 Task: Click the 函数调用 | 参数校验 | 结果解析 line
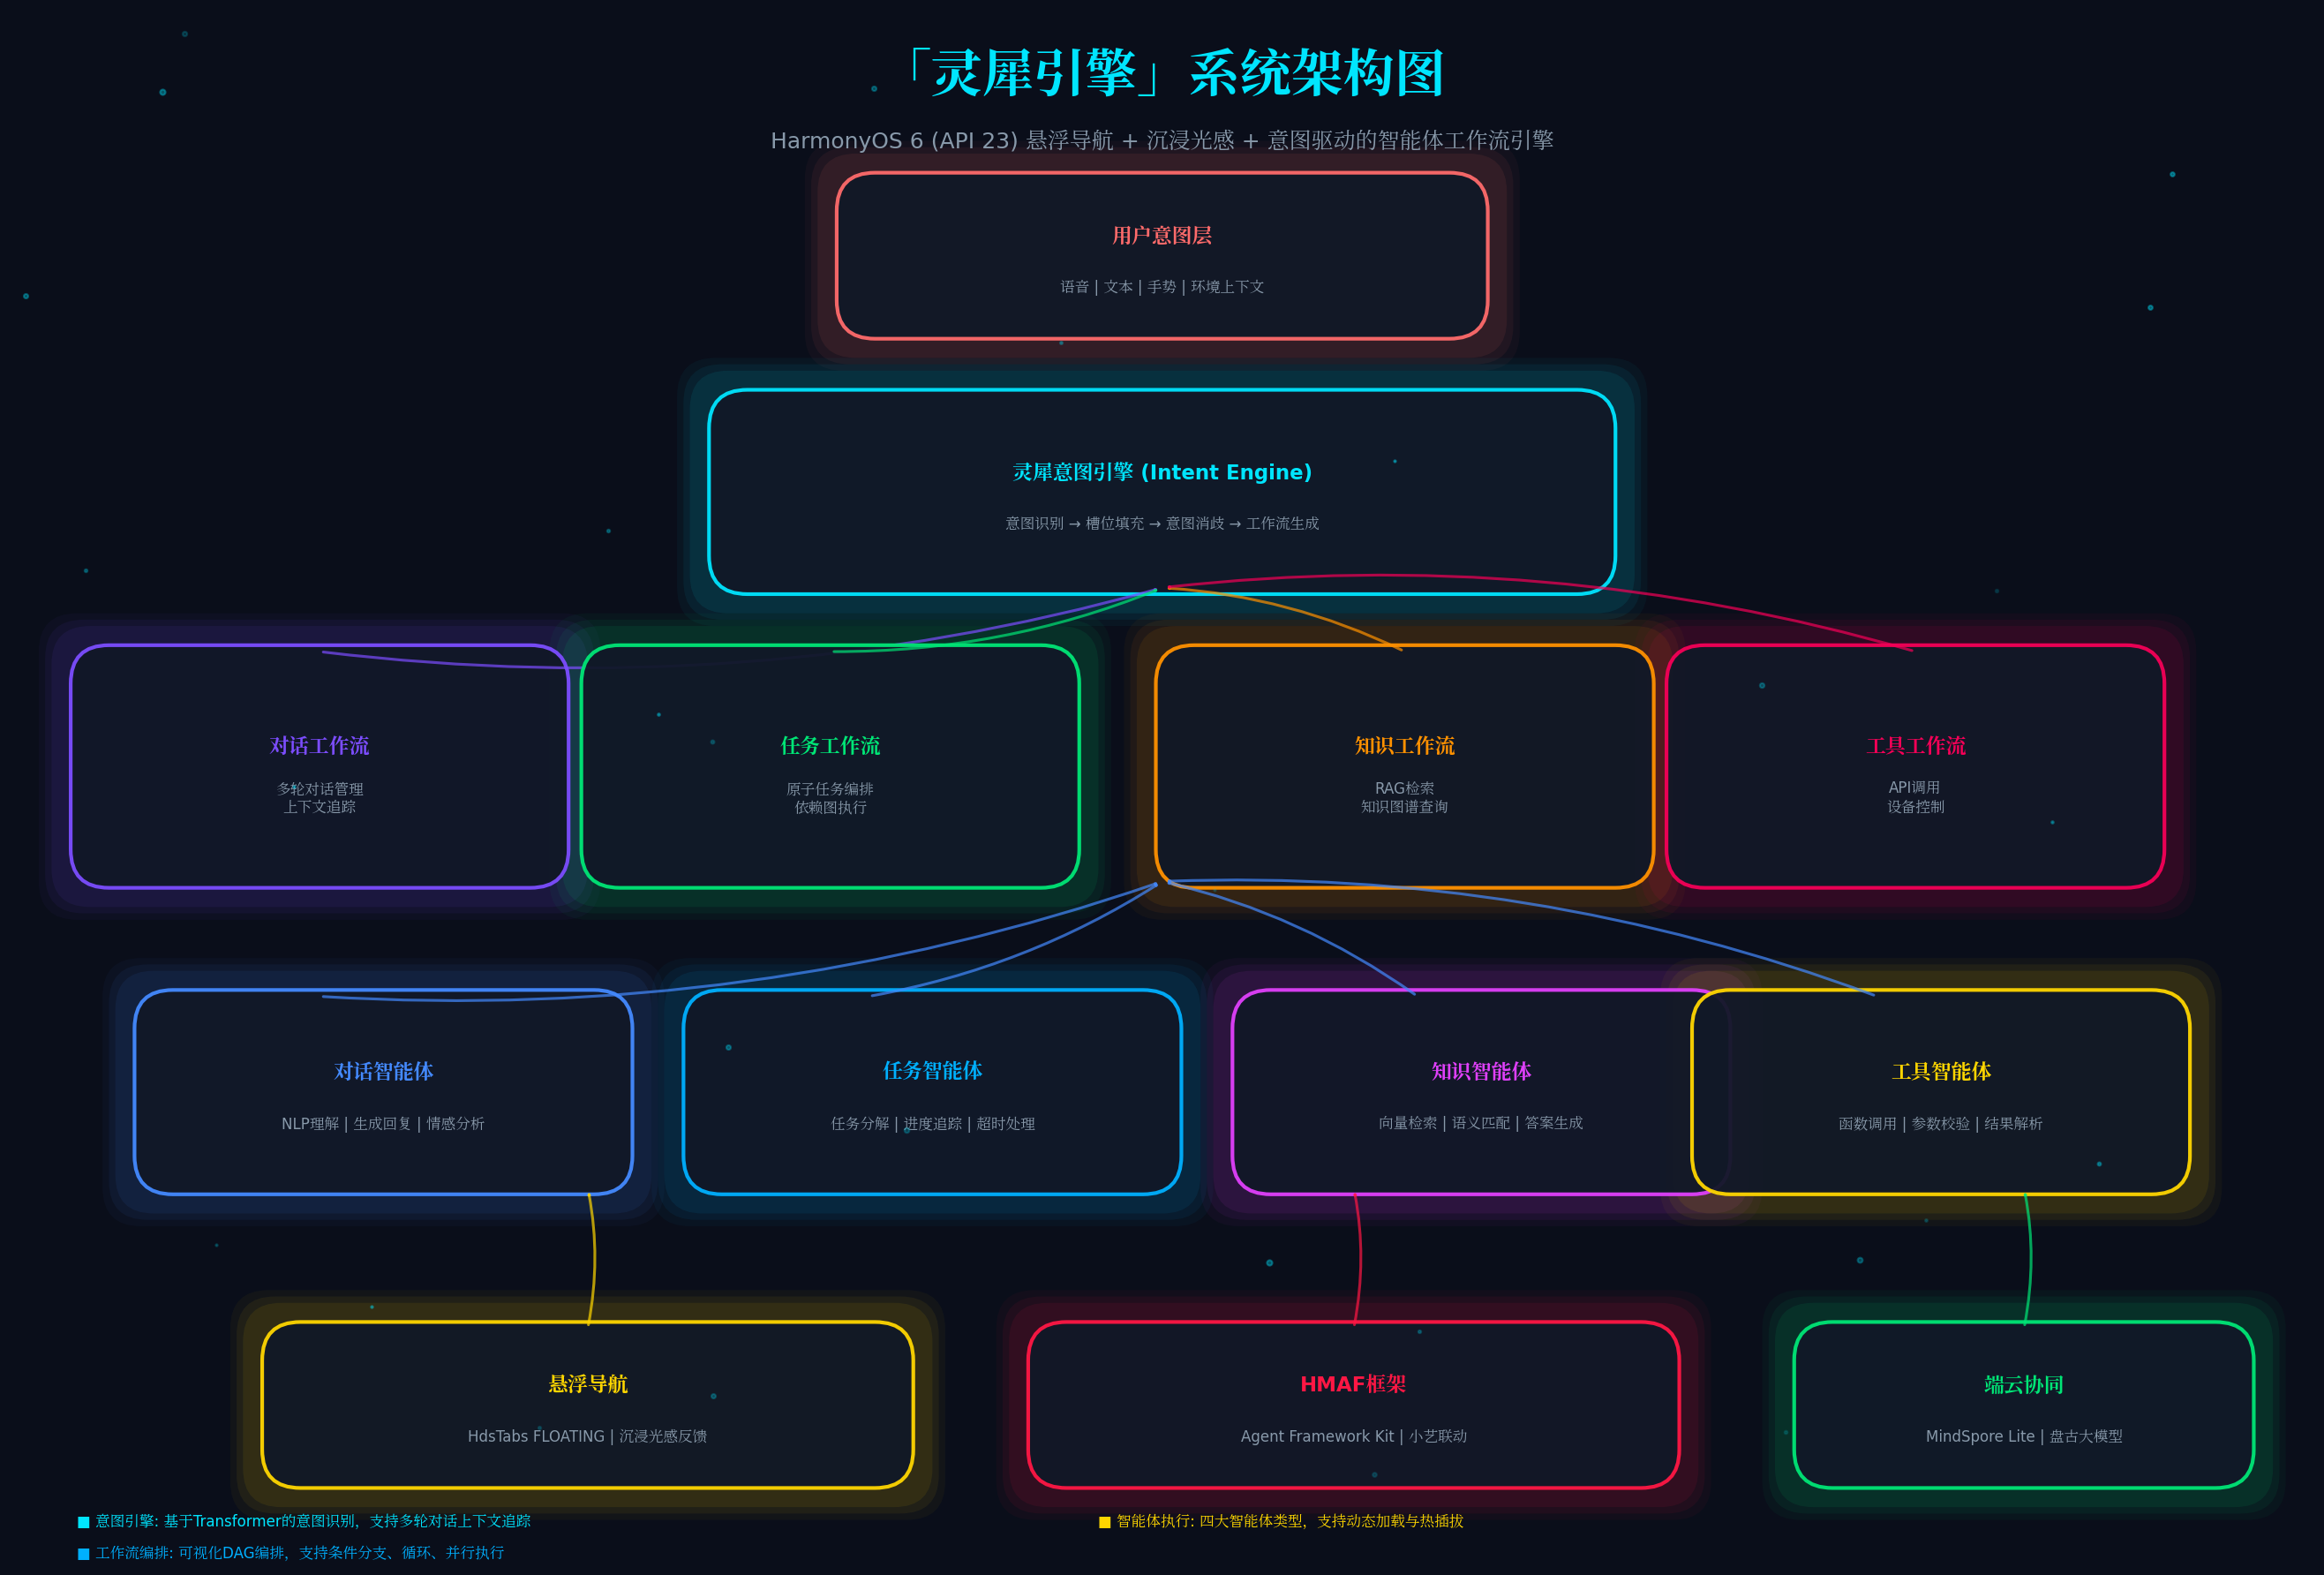click(1940, 1124)
